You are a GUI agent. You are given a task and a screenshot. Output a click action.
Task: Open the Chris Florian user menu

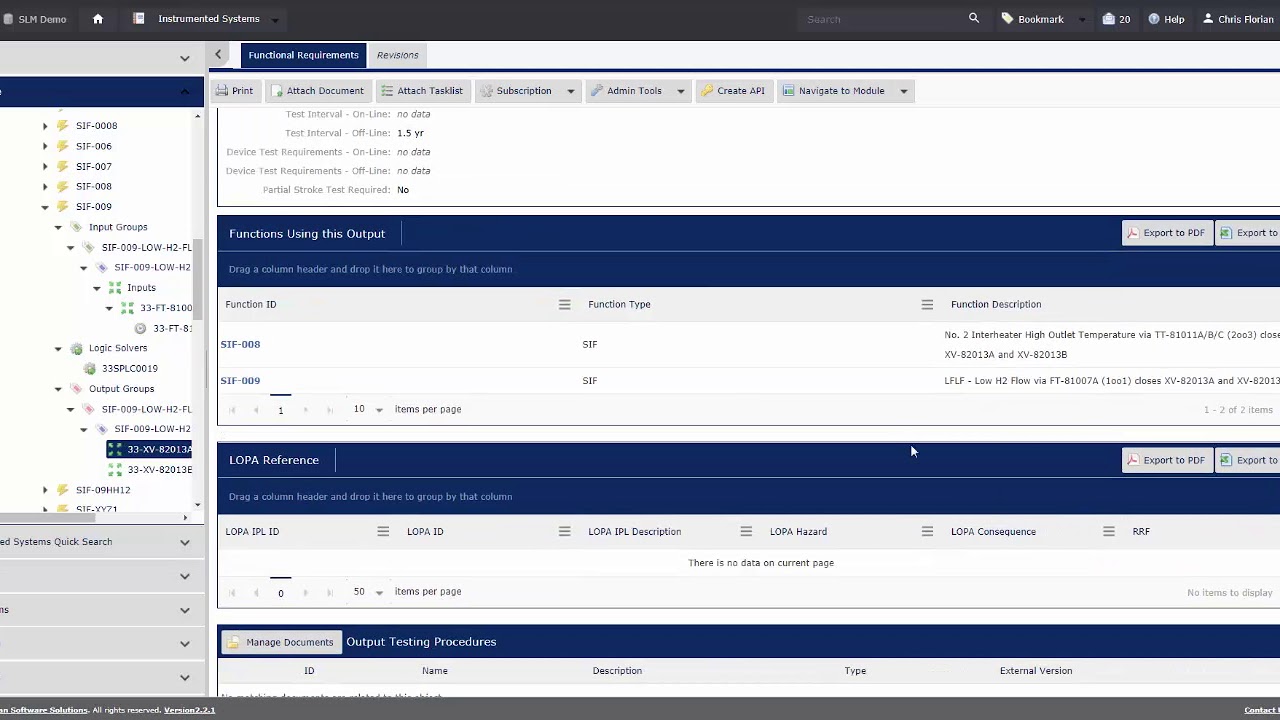tap(1238, 19)
